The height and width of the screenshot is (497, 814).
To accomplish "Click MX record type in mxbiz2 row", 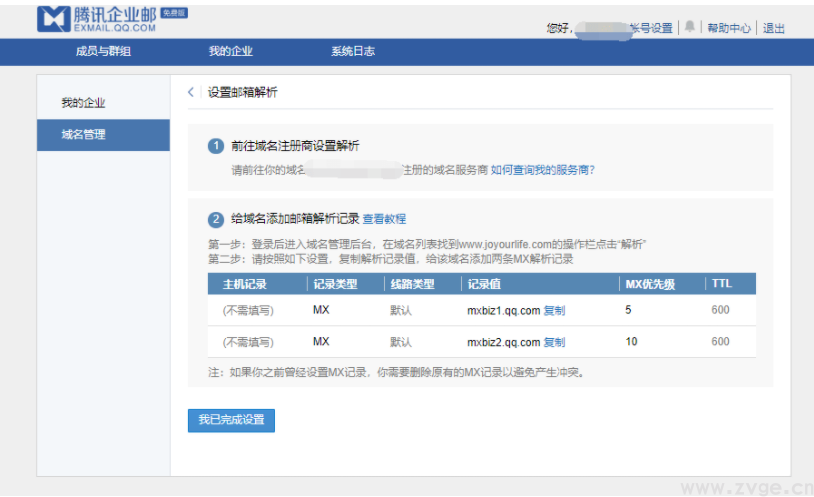I will pyautogui.click(x=321, y=342).
